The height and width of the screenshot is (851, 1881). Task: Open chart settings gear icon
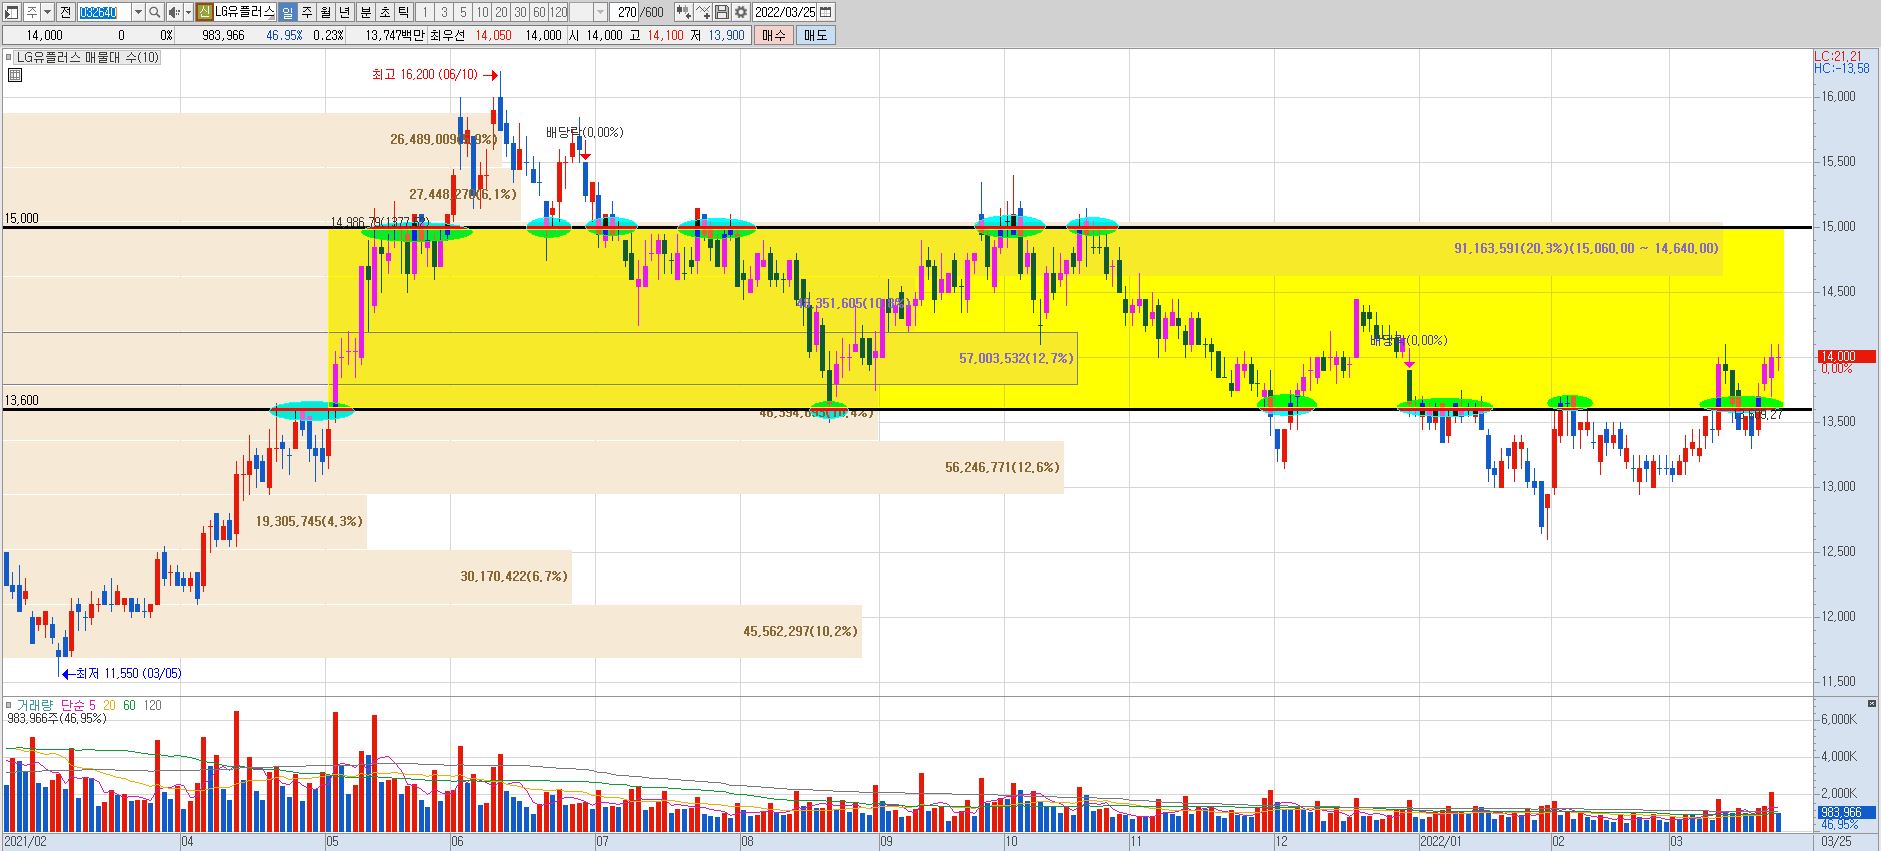740,12
